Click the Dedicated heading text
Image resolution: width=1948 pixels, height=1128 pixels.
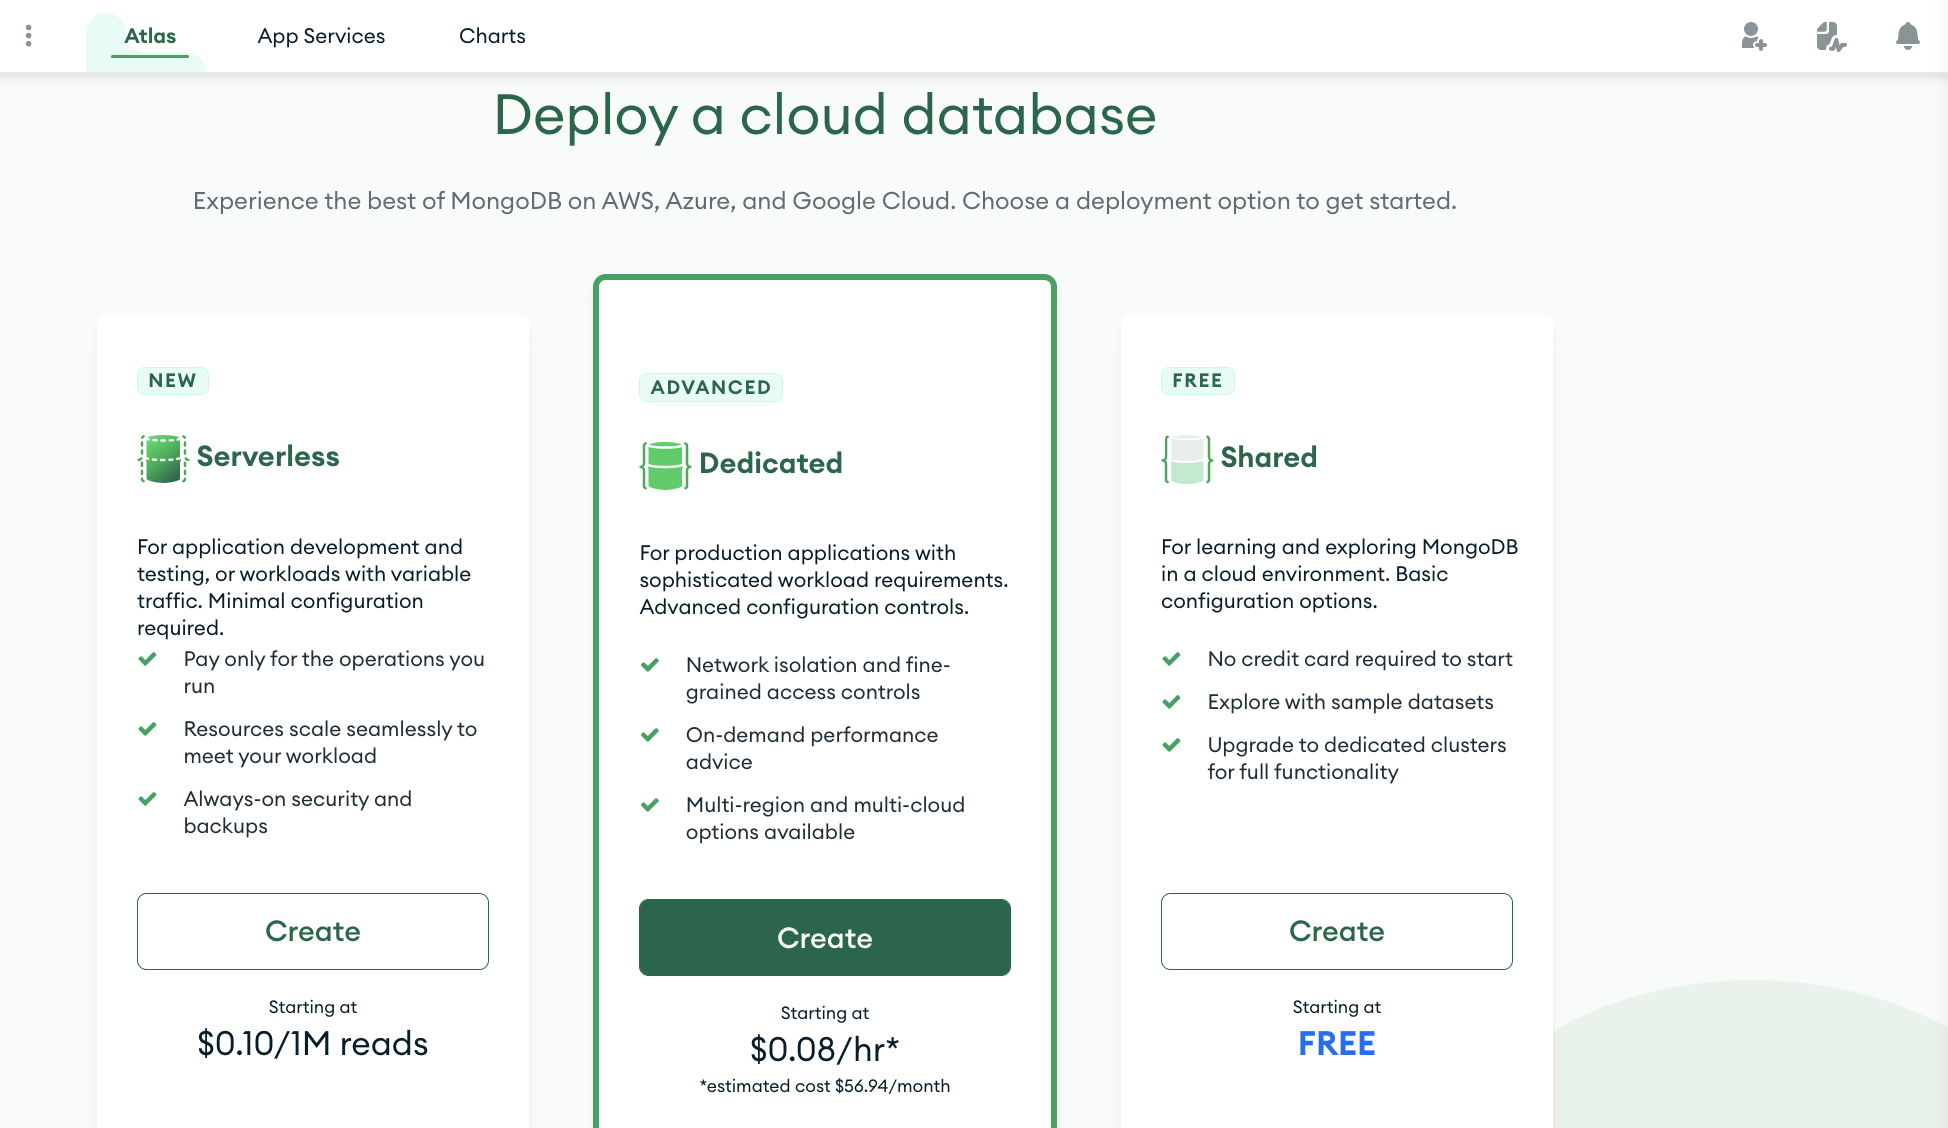(x=770, y=463)
